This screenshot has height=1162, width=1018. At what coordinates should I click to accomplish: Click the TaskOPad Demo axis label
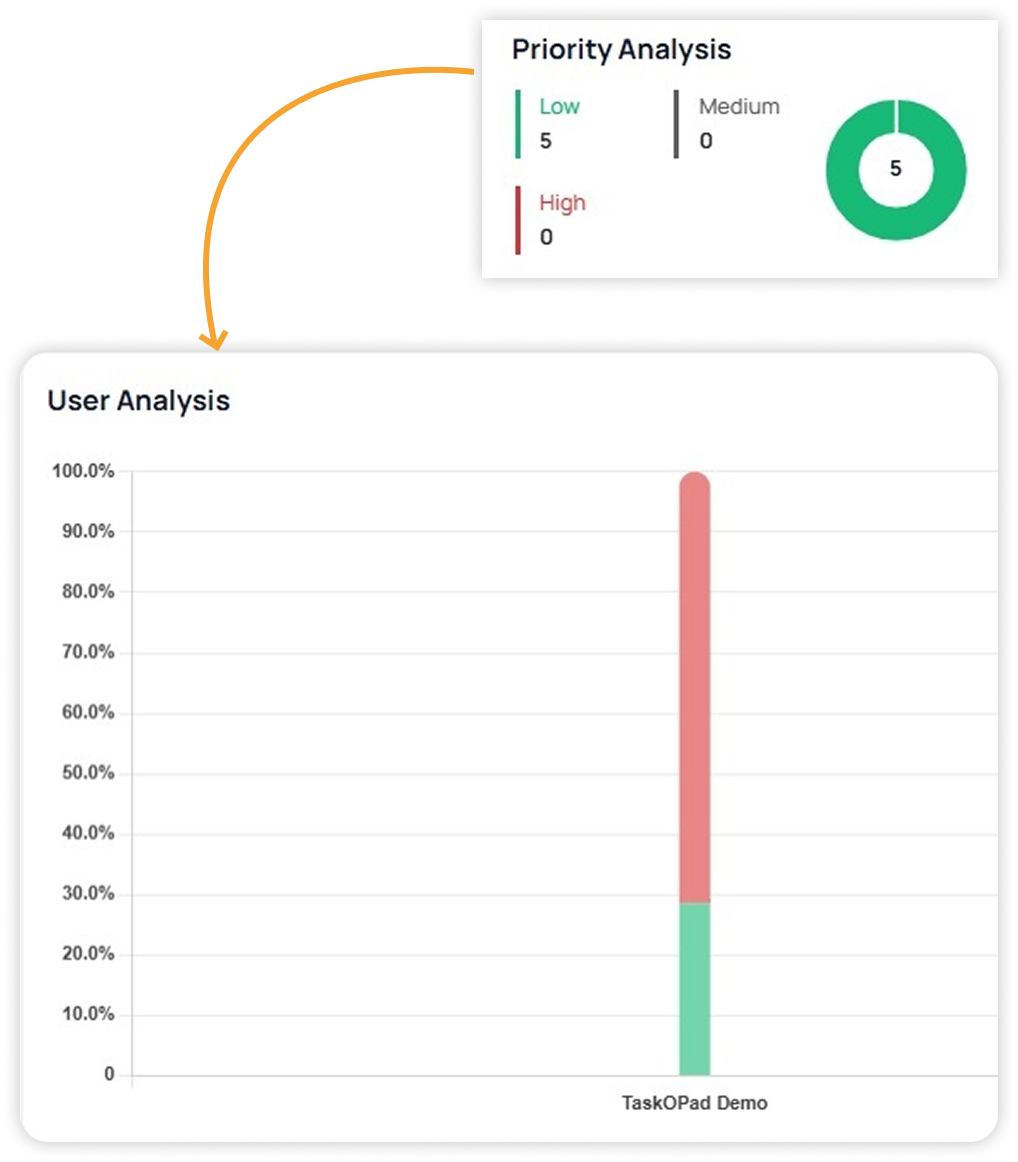pos(695,1104)
